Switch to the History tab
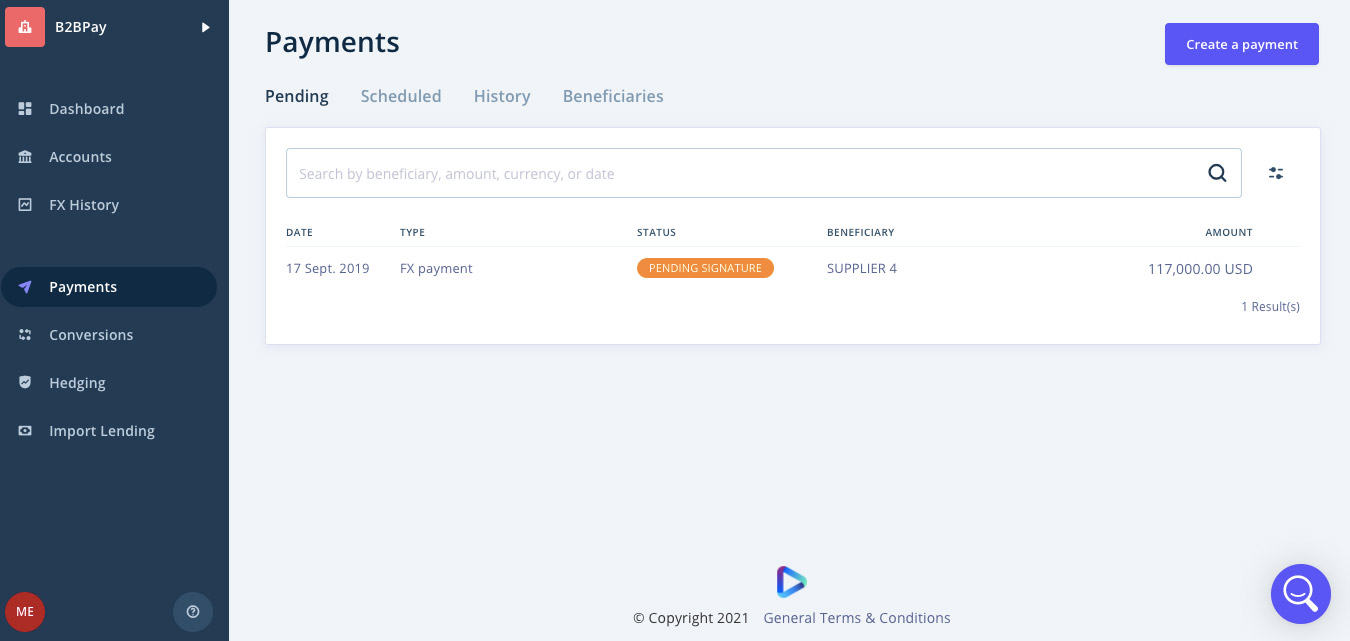1350x641 pixels. pyautogui.click(x=502, y=96)
